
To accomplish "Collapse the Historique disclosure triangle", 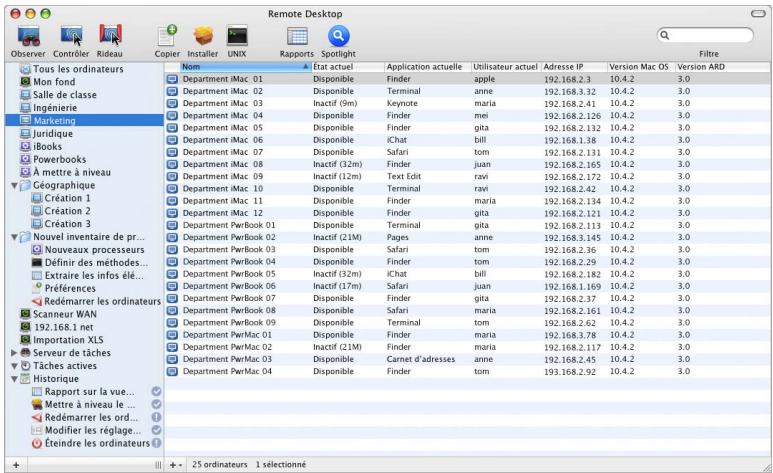I will [x=14, y=379].
